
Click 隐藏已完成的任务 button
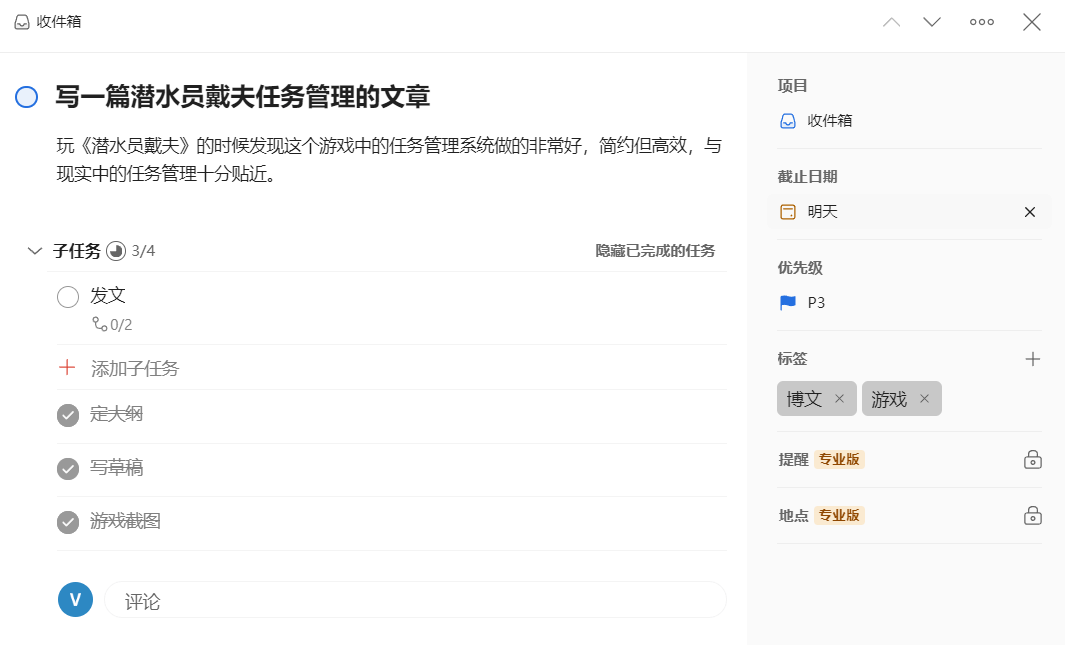tap(655, 251)
